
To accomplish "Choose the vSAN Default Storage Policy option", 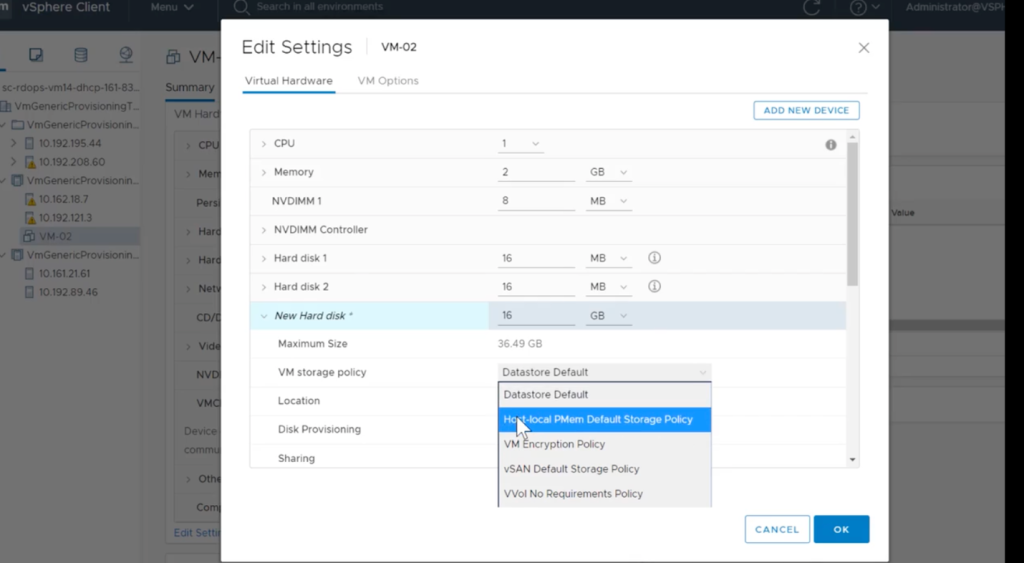I will pos(571,469).
